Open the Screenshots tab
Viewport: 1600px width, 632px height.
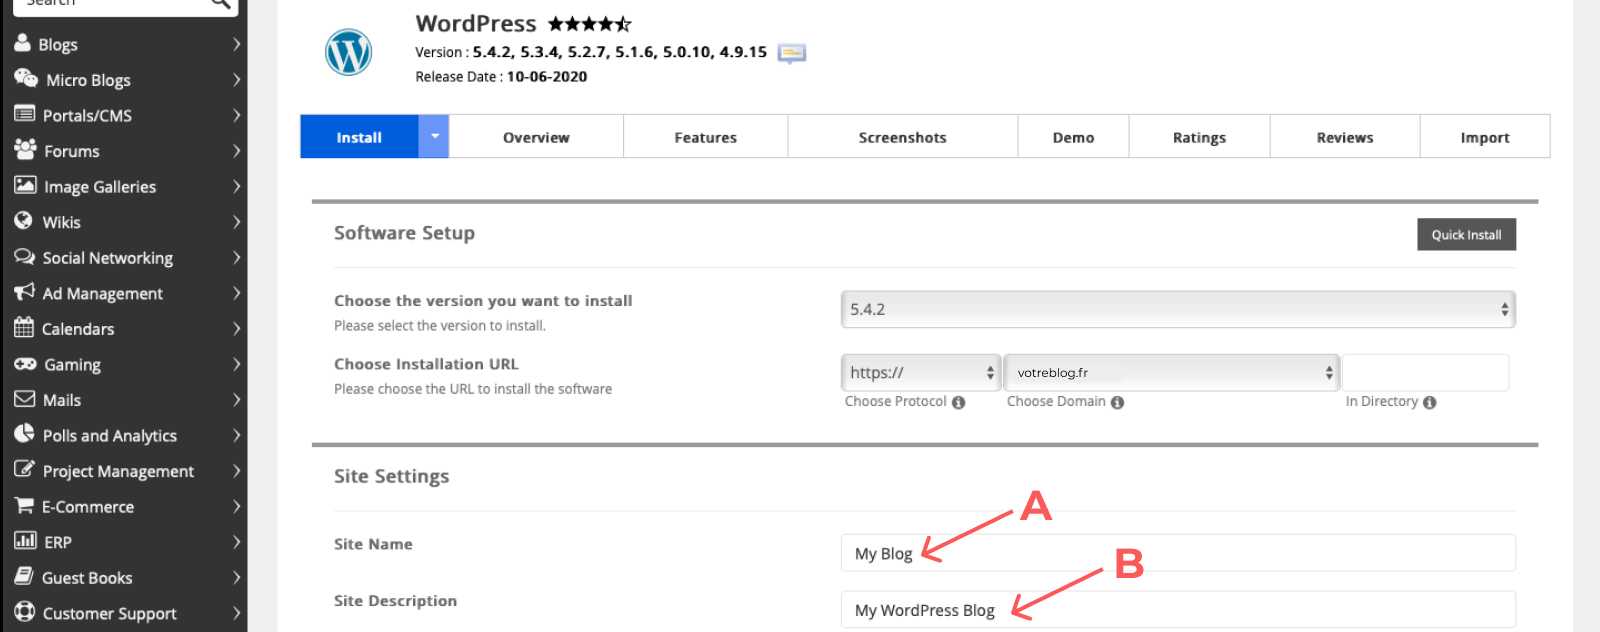(x=903, y=137)
